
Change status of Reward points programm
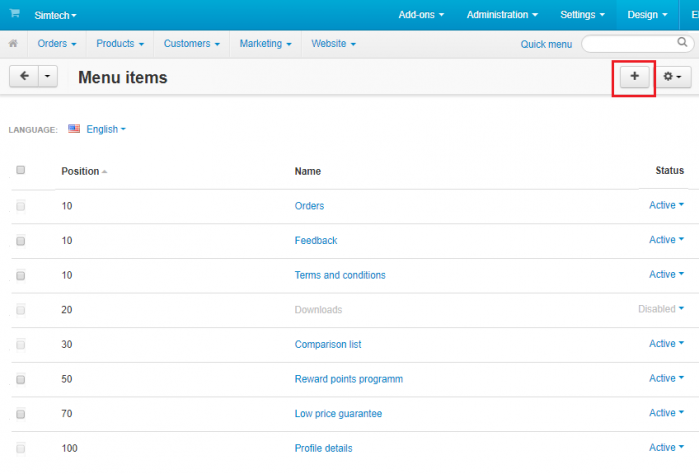pos(666,378)
